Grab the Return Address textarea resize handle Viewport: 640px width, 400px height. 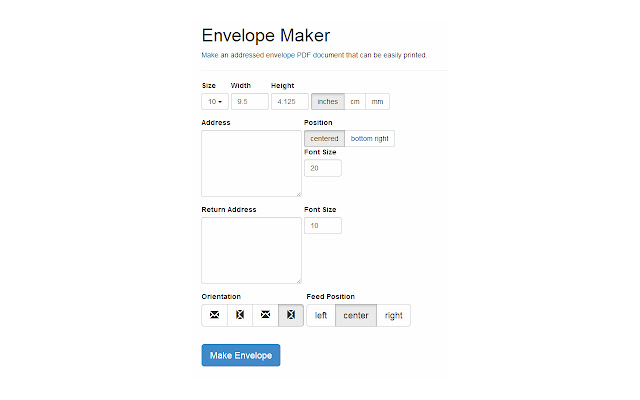tap(299, 281)
